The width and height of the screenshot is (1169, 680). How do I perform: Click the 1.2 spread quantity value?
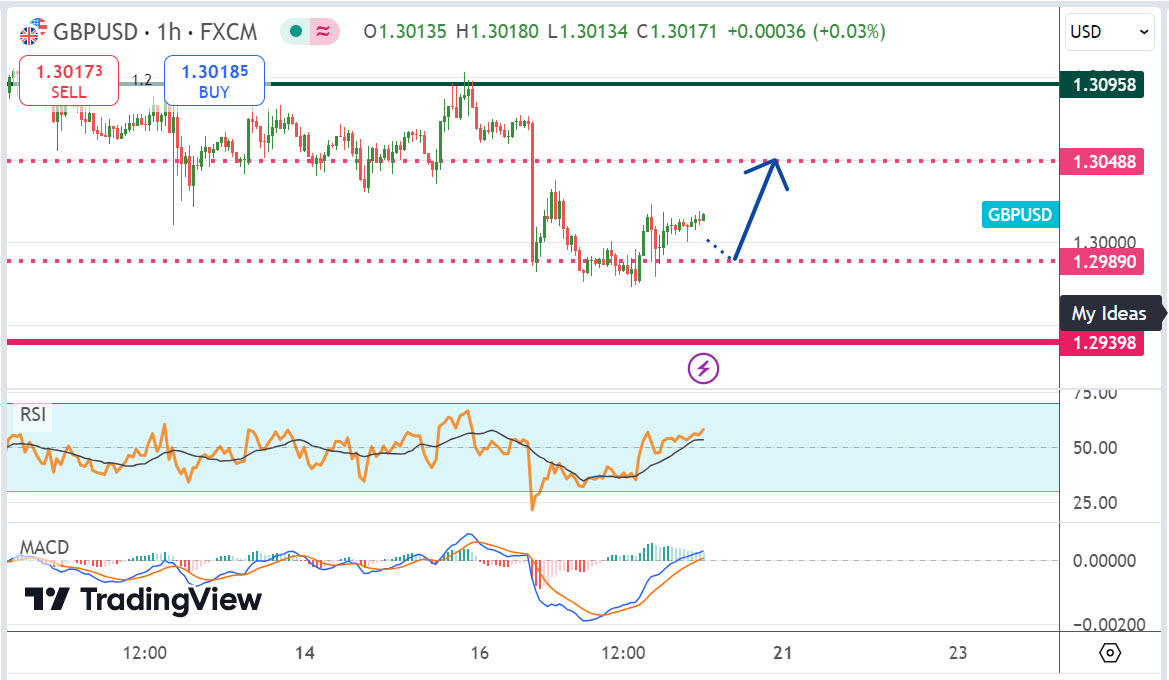coord(142,80)
